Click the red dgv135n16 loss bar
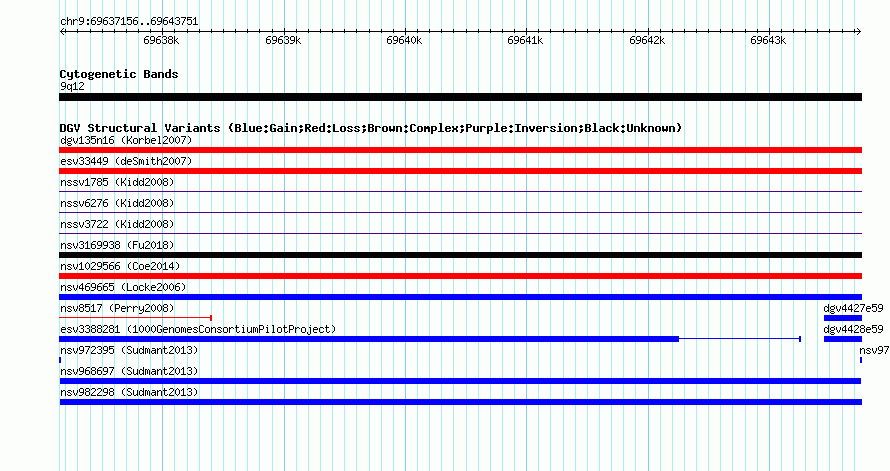This screenshot has width=890, height=471. pos(460,150)
